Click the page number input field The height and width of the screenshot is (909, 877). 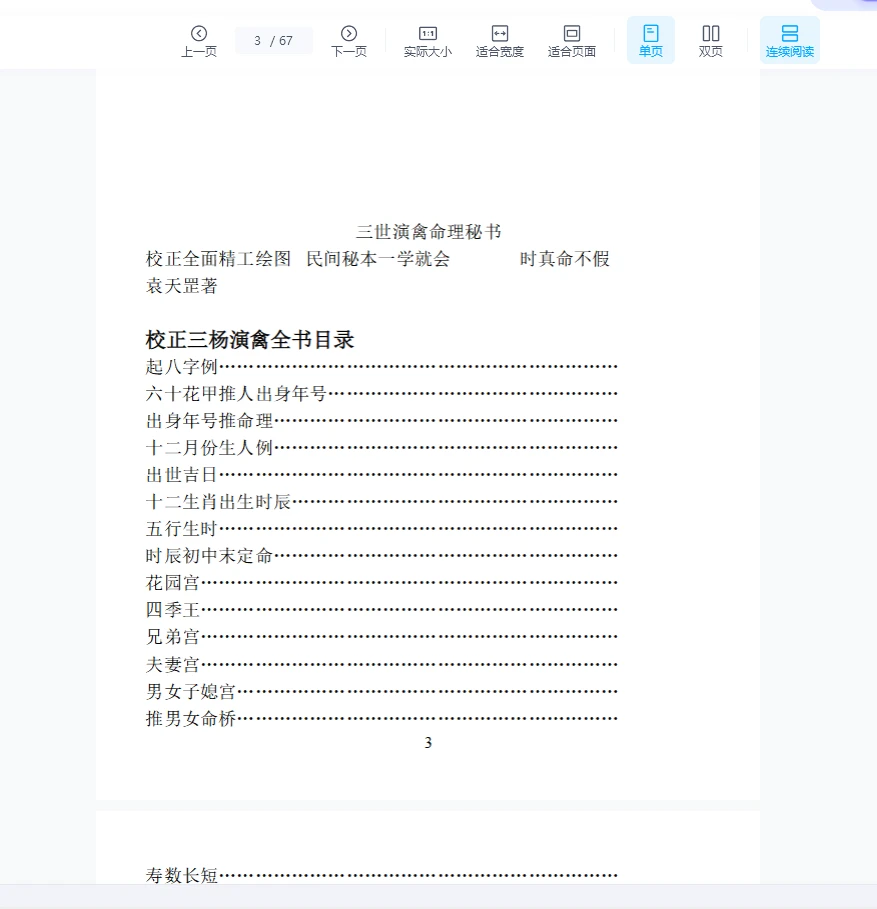click(x=274, y=41)
